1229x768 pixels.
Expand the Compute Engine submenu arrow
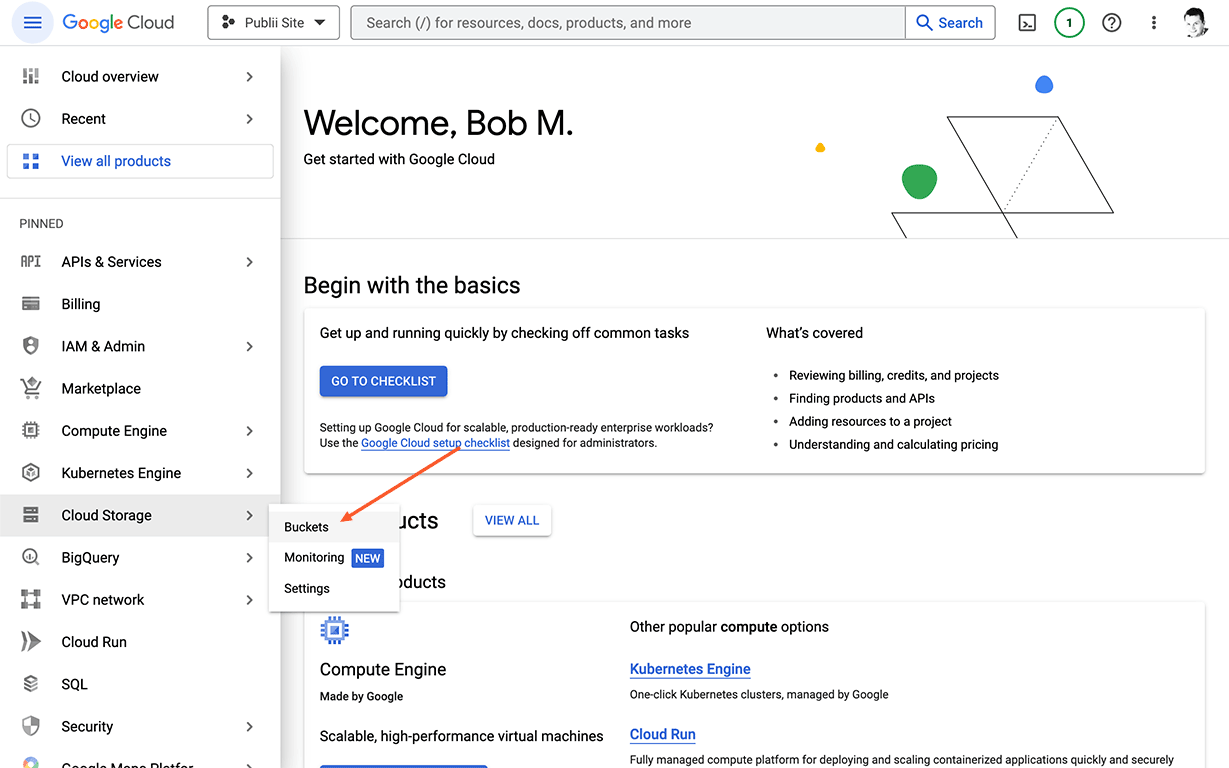[249, 431]
